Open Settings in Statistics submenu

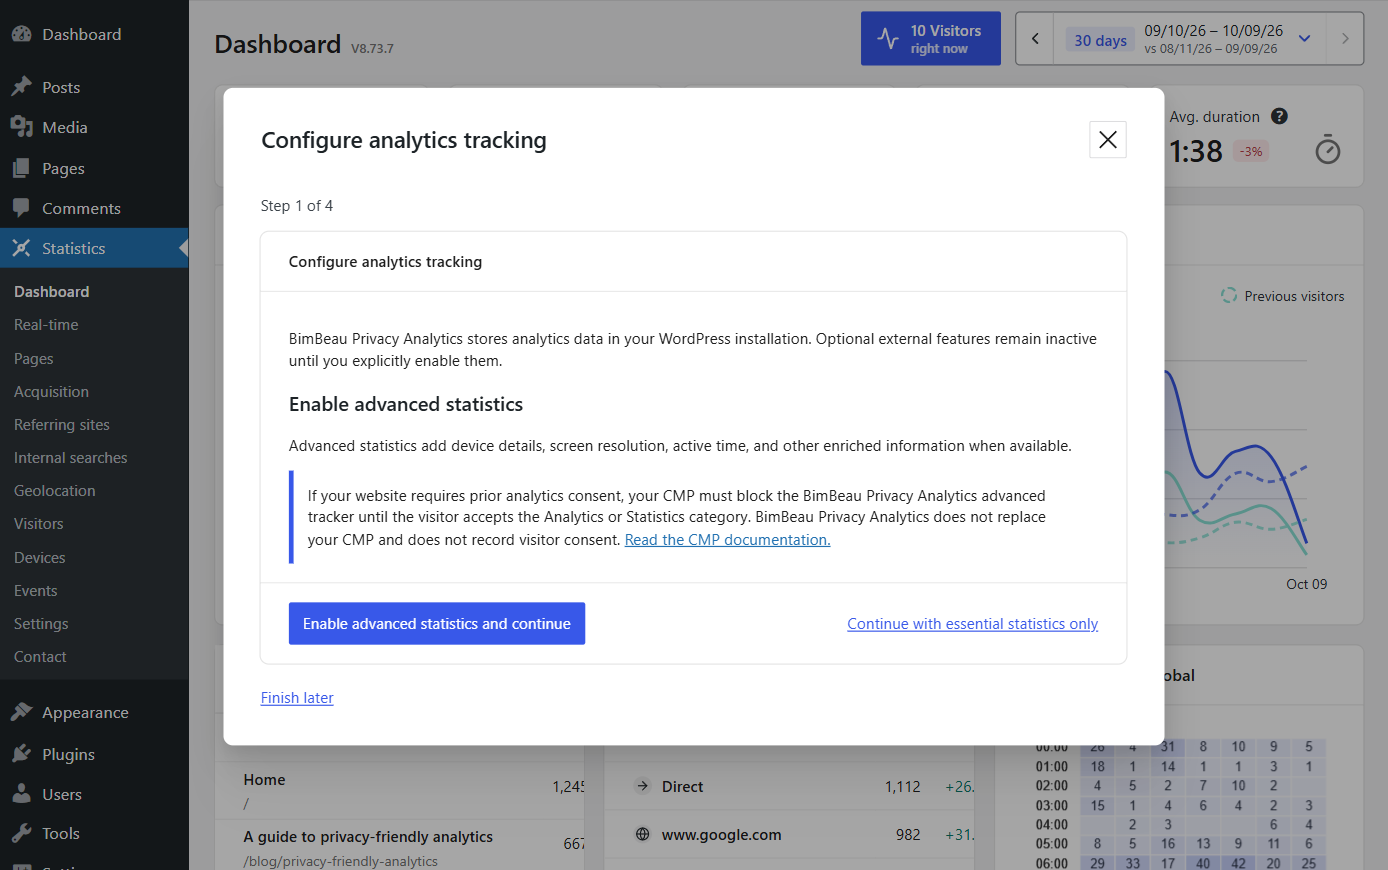pyautogui.click(x=41, y=623)
